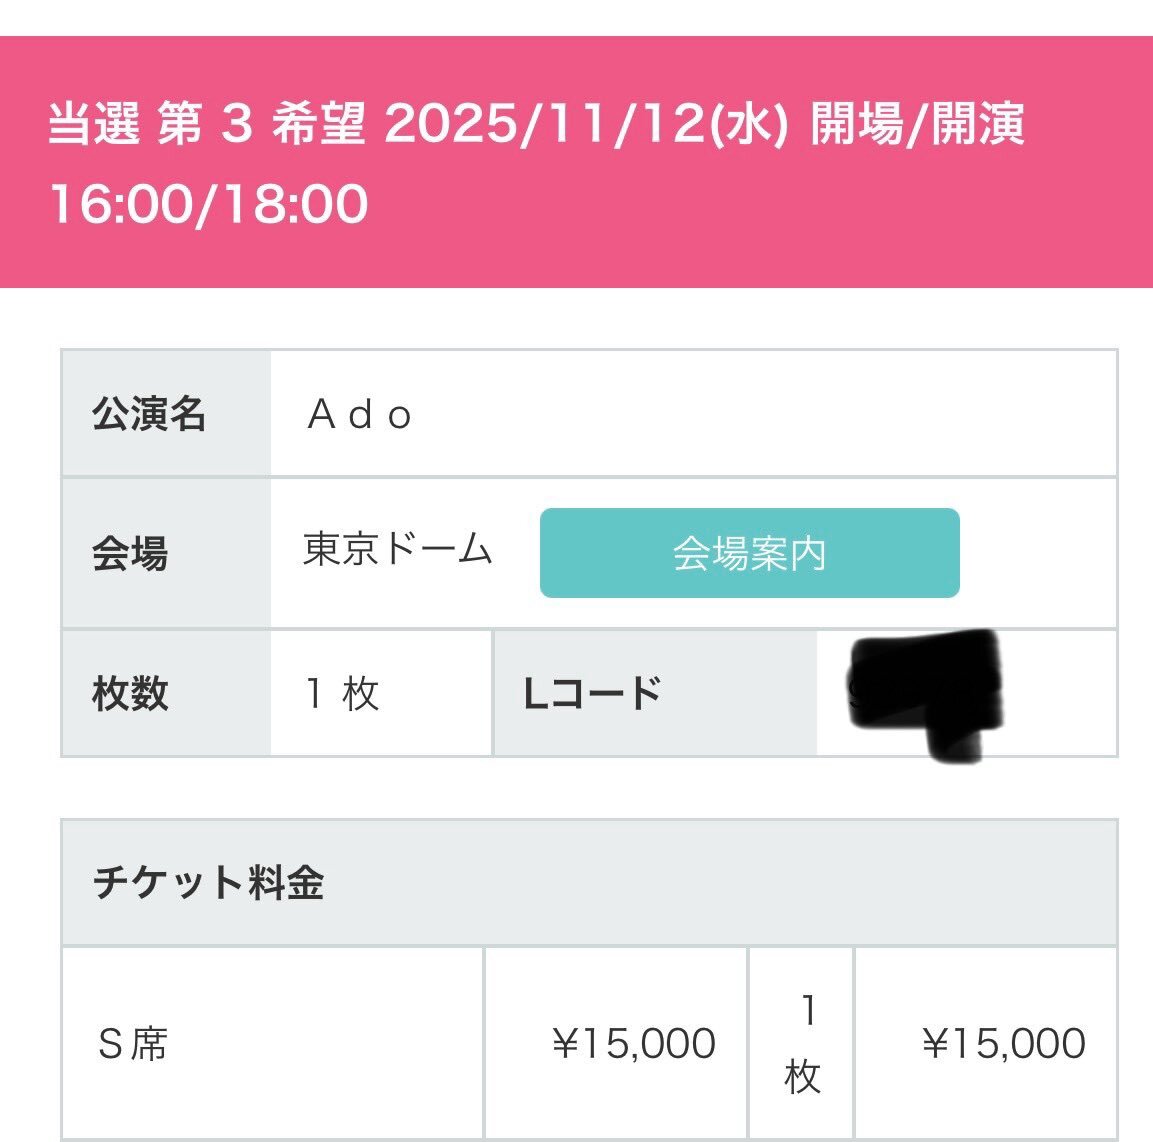Click the 16:00/18:00 door and start times

209,204
